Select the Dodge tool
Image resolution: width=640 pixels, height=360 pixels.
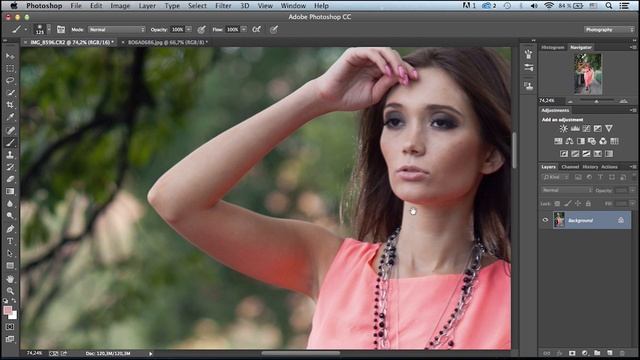tap(10, 216)
